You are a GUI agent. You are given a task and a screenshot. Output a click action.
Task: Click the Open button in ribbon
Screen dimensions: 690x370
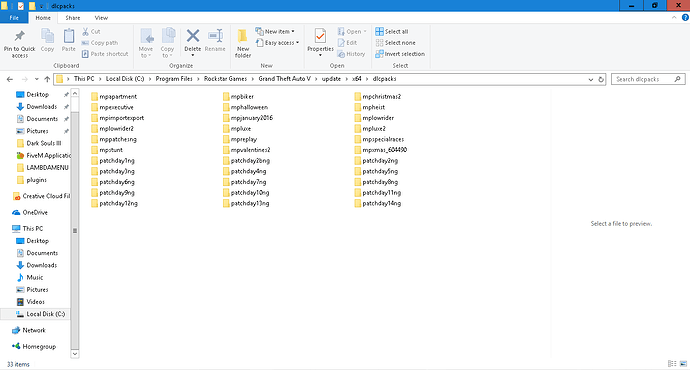pyautogui.click(x=352, y=31)
